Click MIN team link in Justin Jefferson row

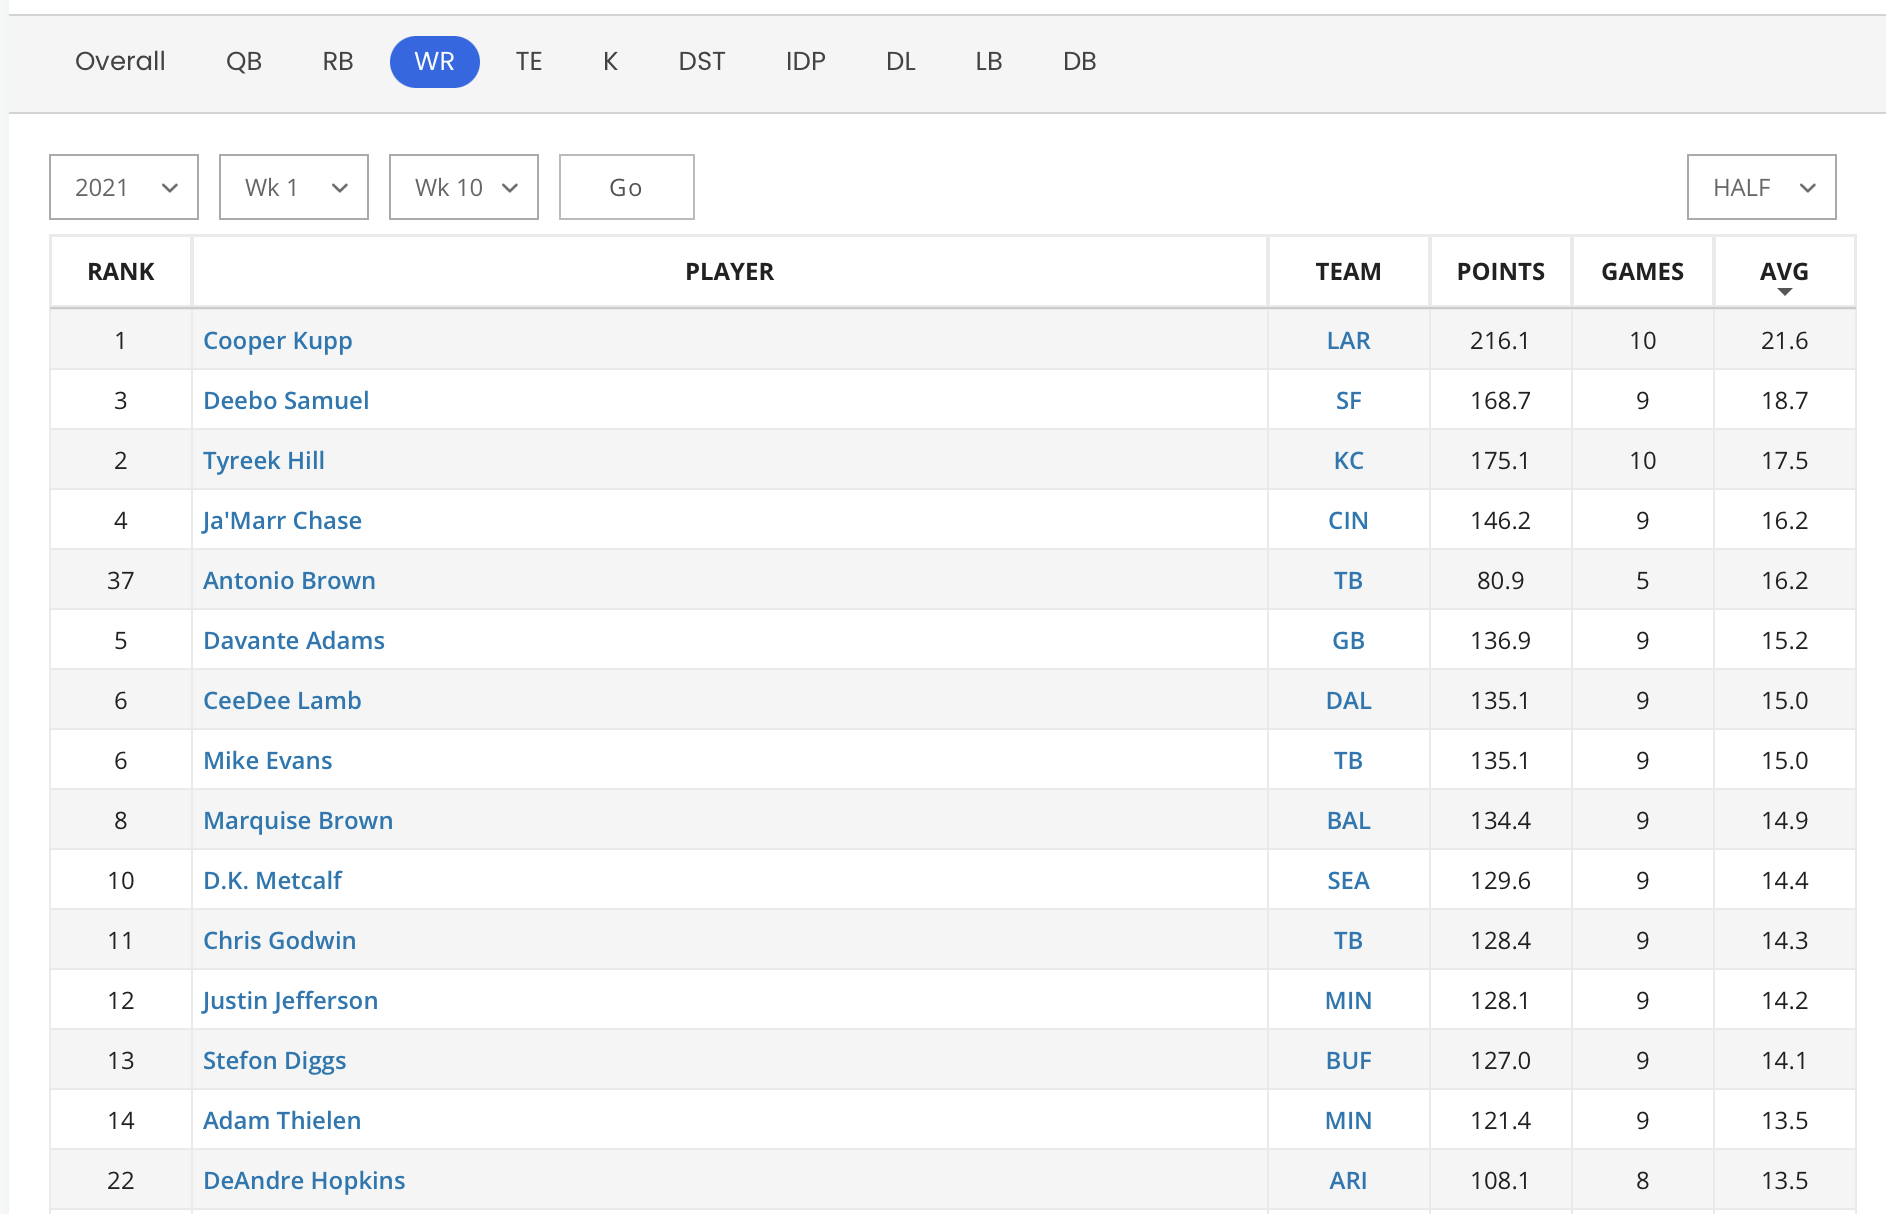pyautogui.click(x=1349, y=1001)
